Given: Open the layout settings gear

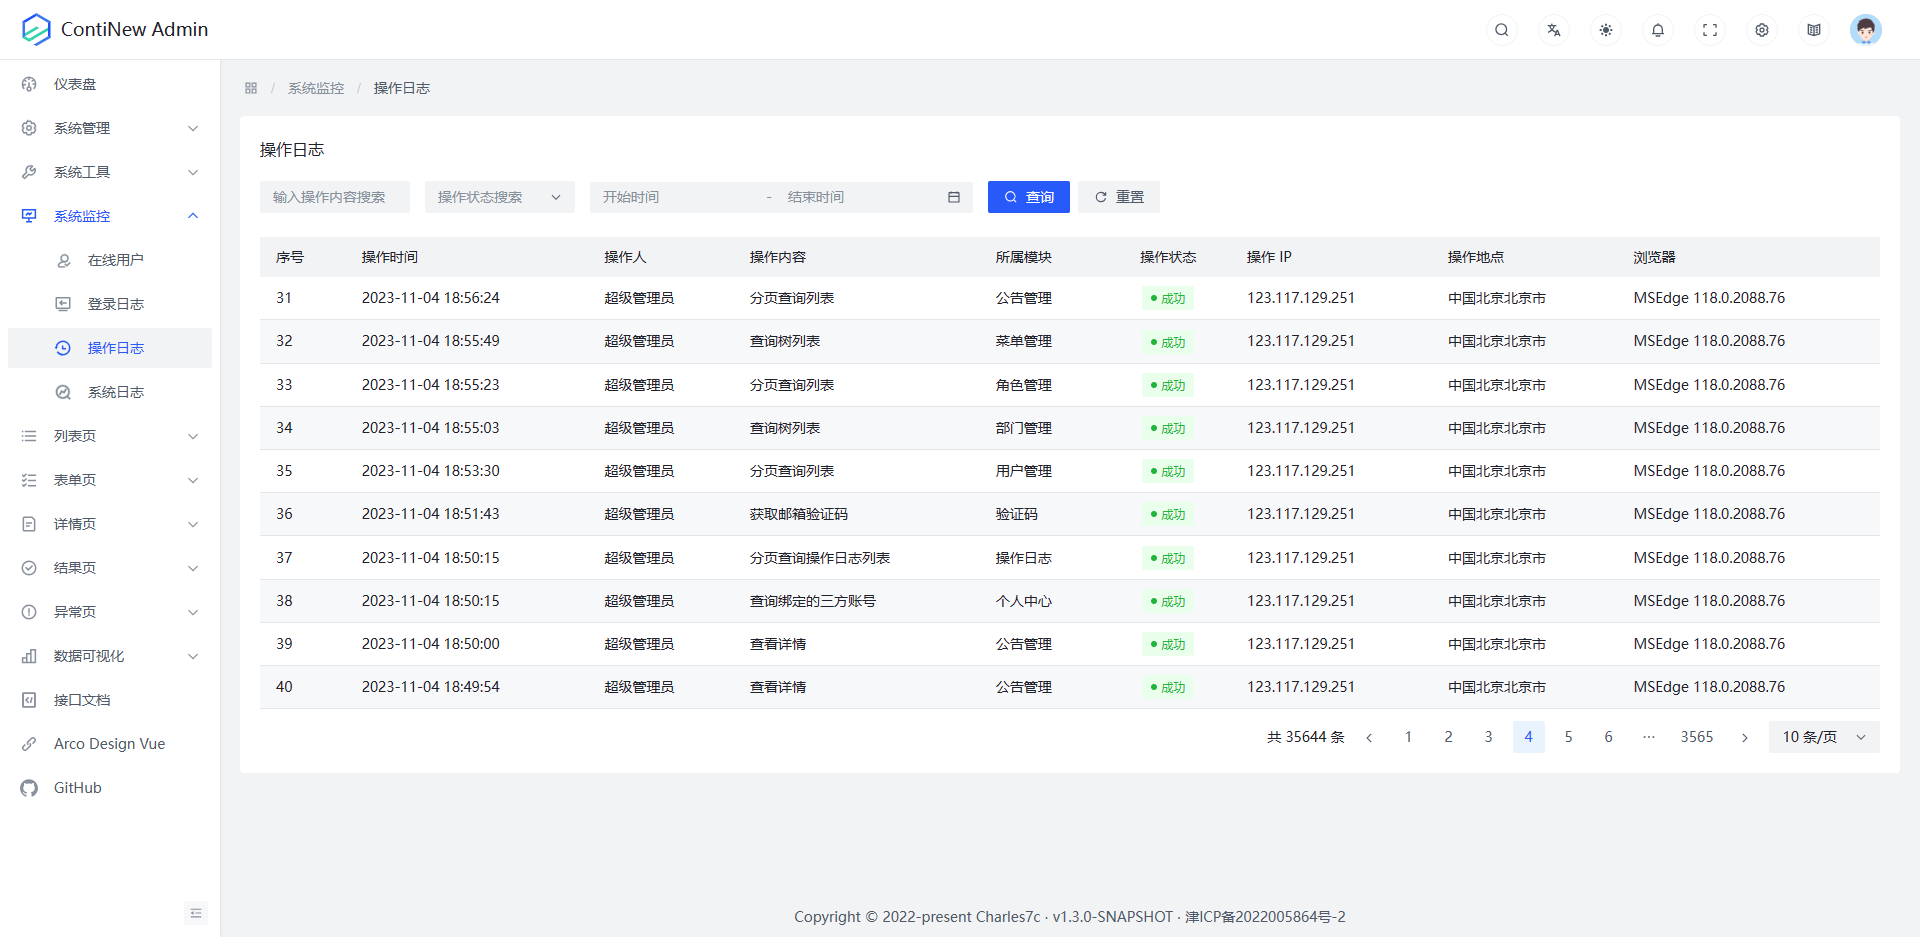Looking at the screenshot, I should (1761, 29).
